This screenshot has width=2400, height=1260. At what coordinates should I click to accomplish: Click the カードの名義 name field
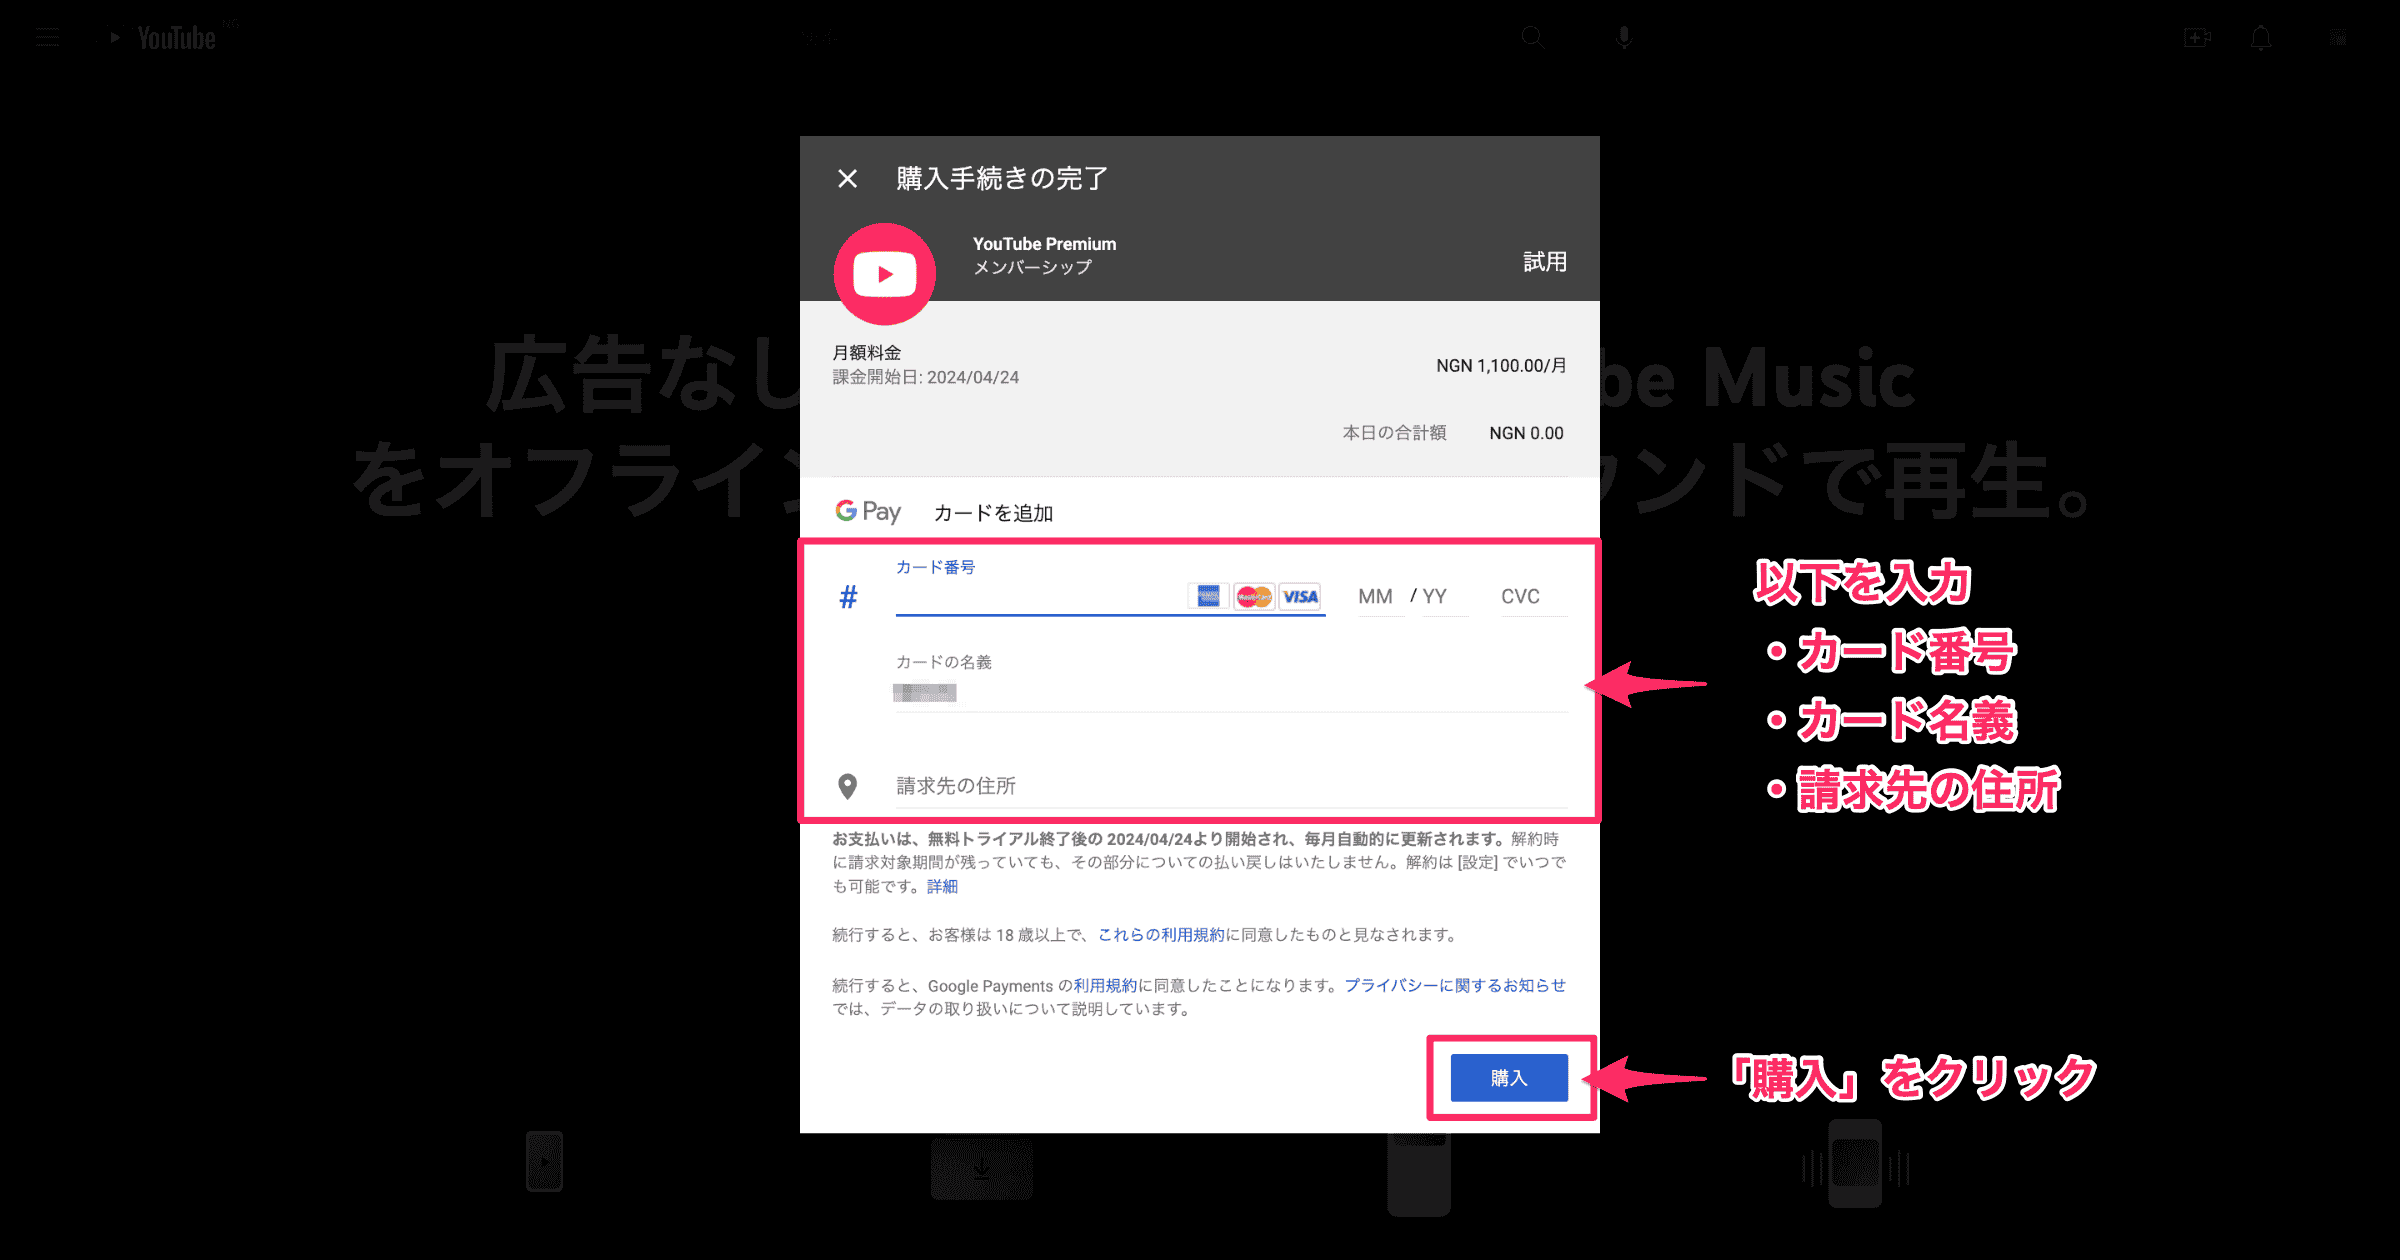click(x=1231, y=692)
